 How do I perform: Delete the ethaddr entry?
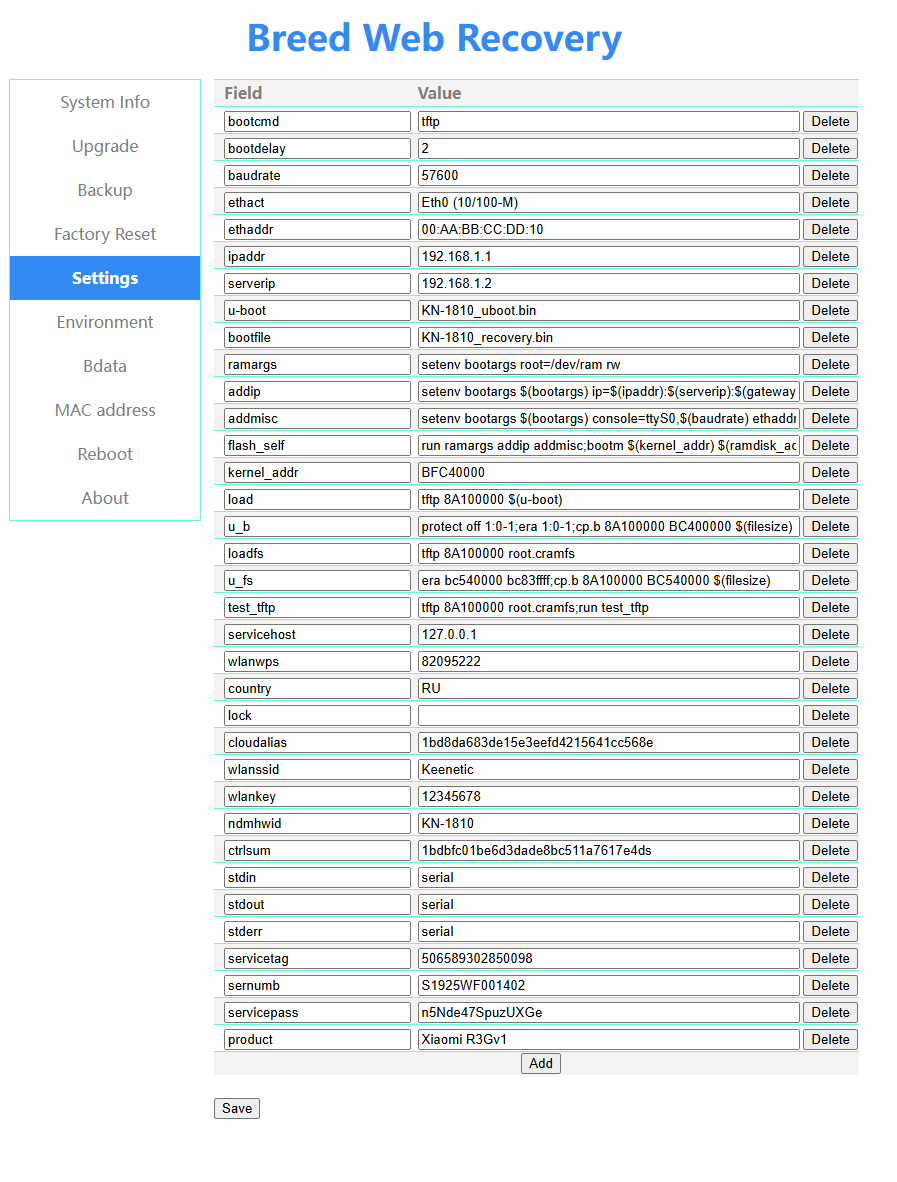pos(830,229)
